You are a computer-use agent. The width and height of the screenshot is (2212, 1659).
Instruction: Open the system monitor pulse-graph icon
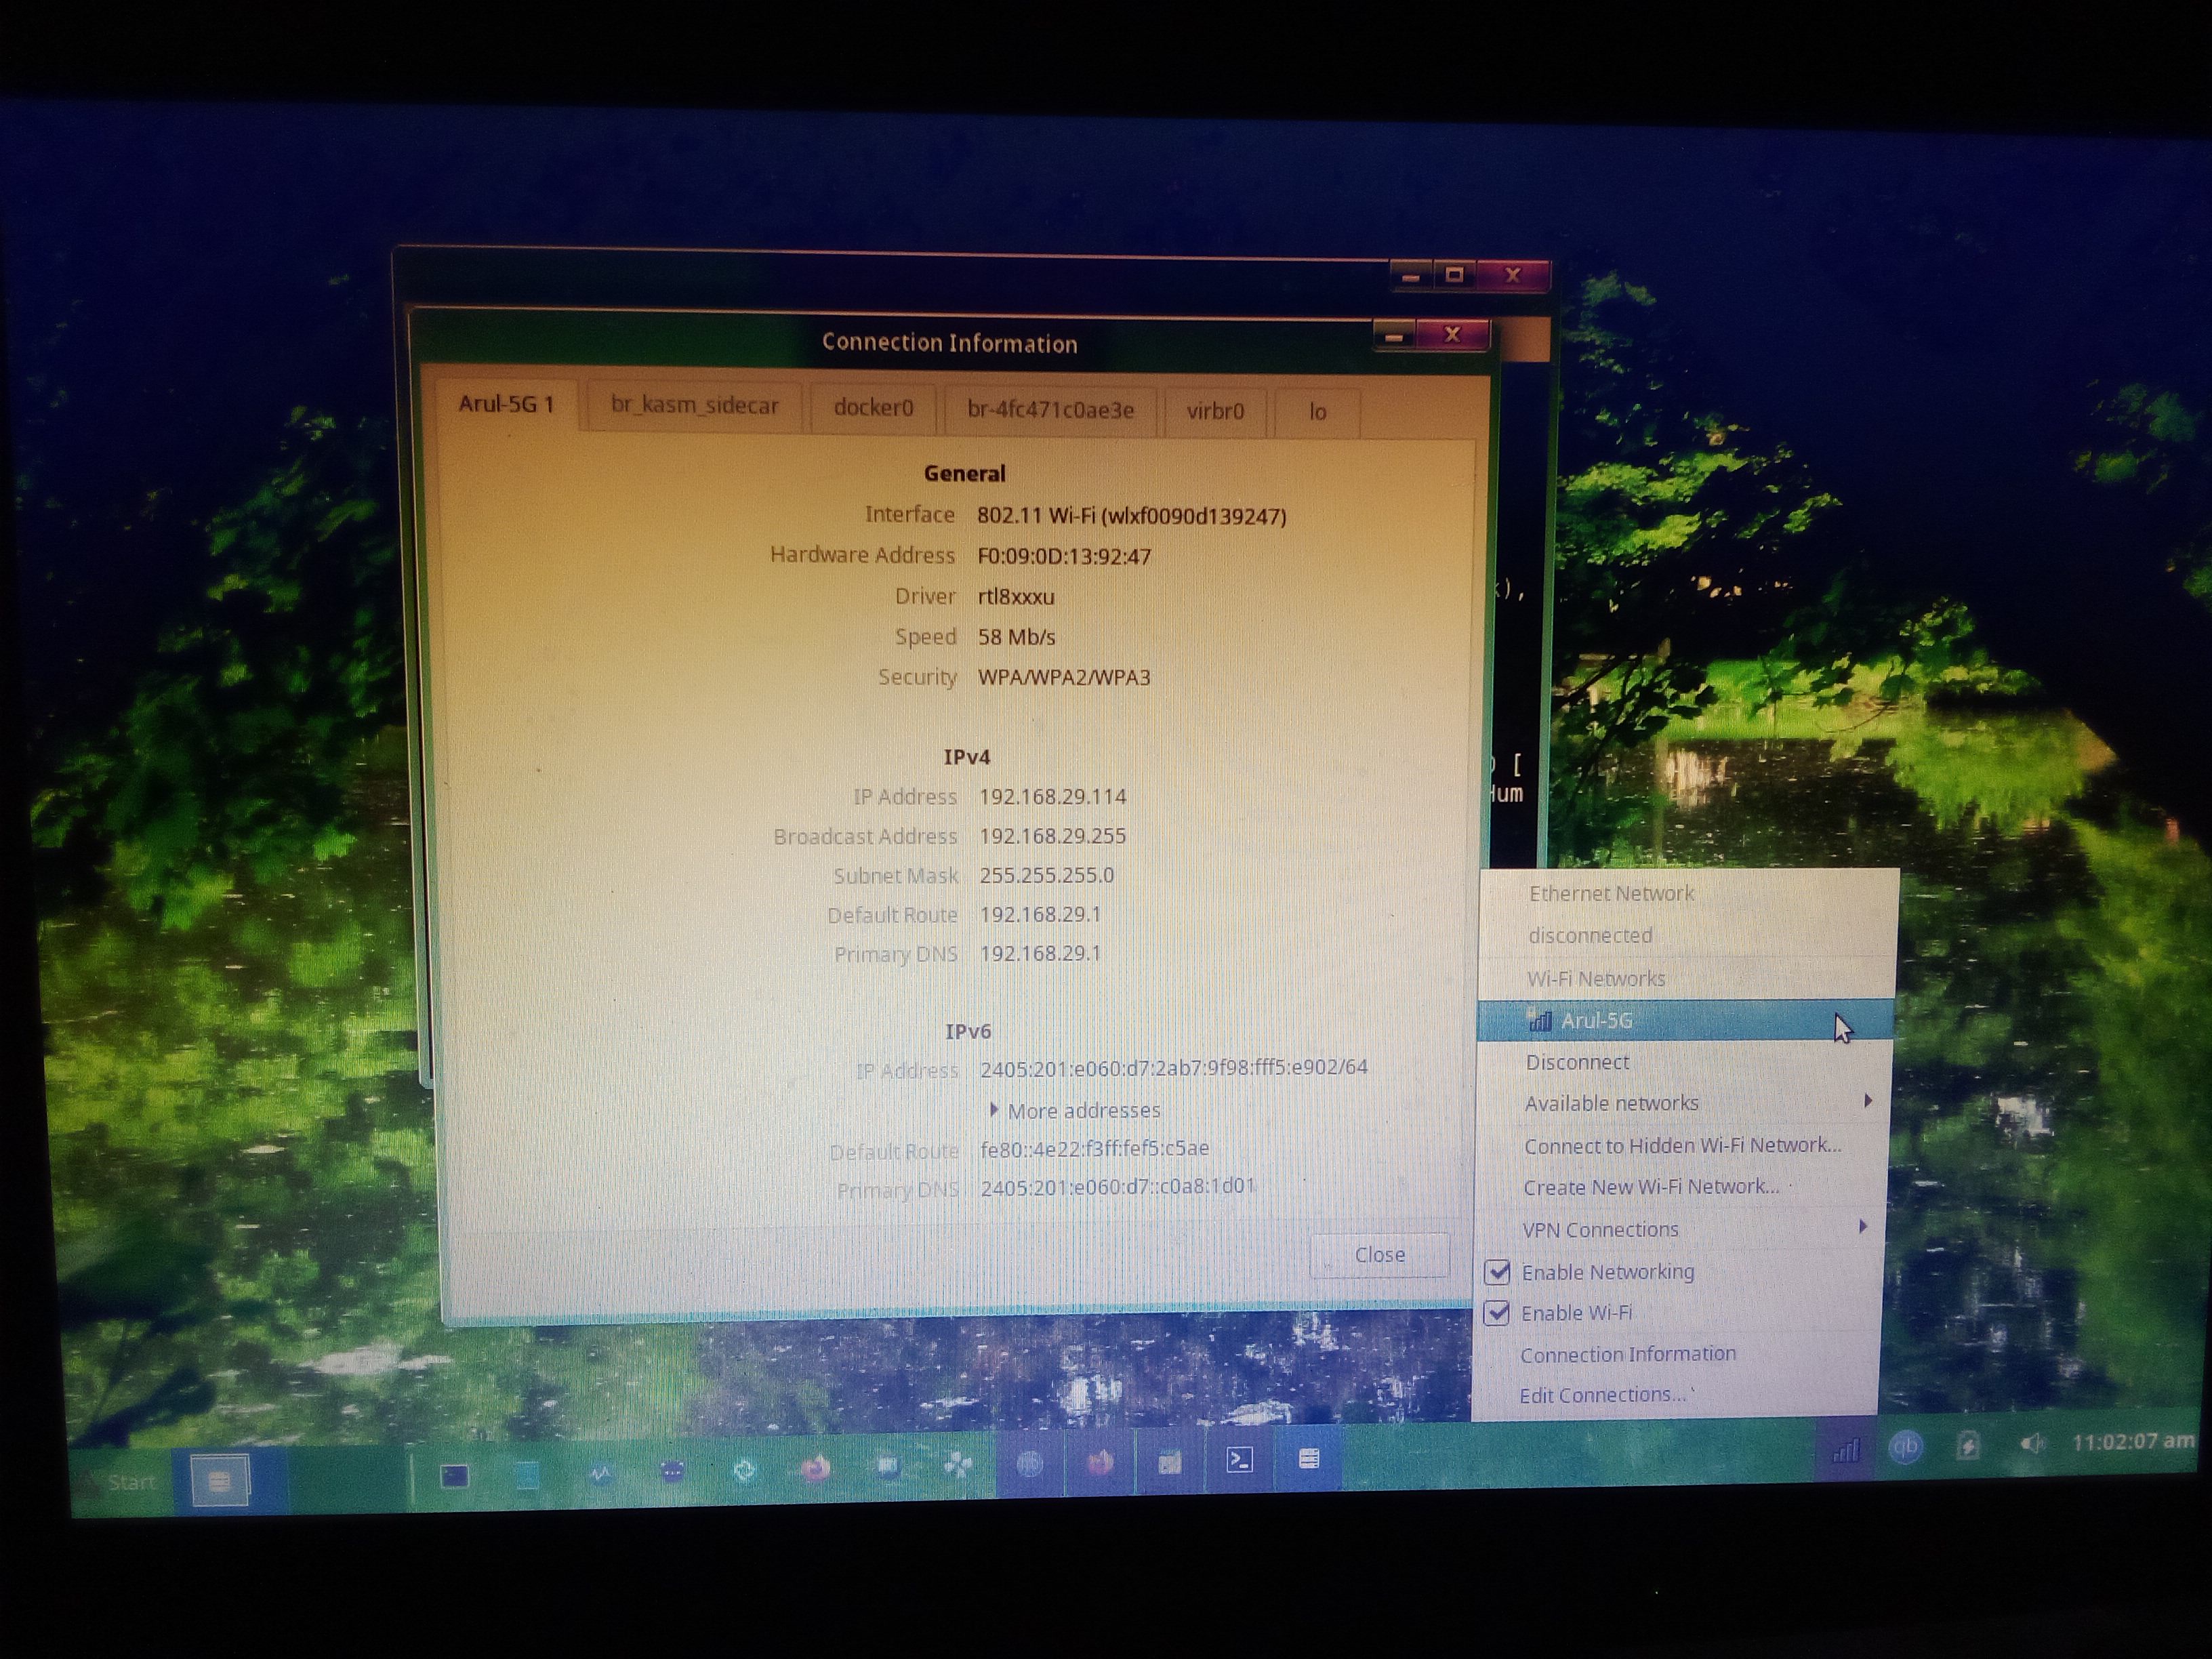(600, 1474)
